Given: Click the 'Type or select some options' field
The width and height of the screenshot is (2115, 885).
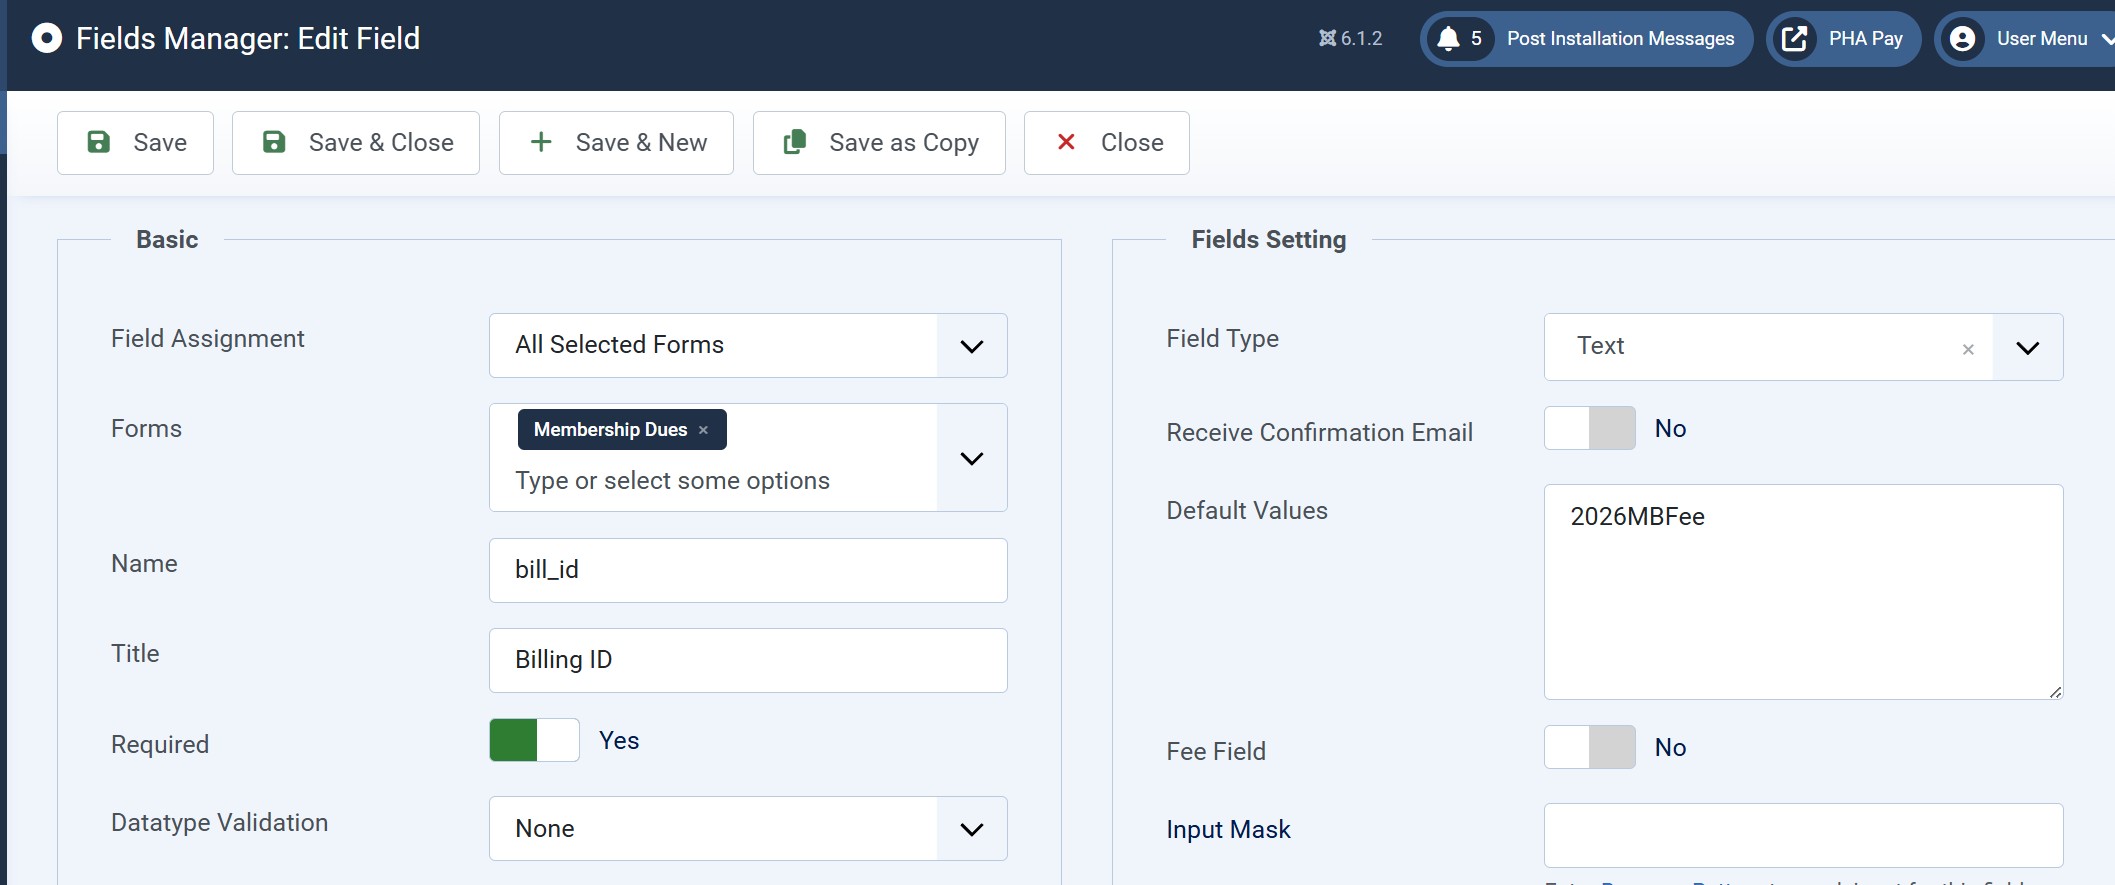Looking at the screenshot, I should tap(672, 481).
